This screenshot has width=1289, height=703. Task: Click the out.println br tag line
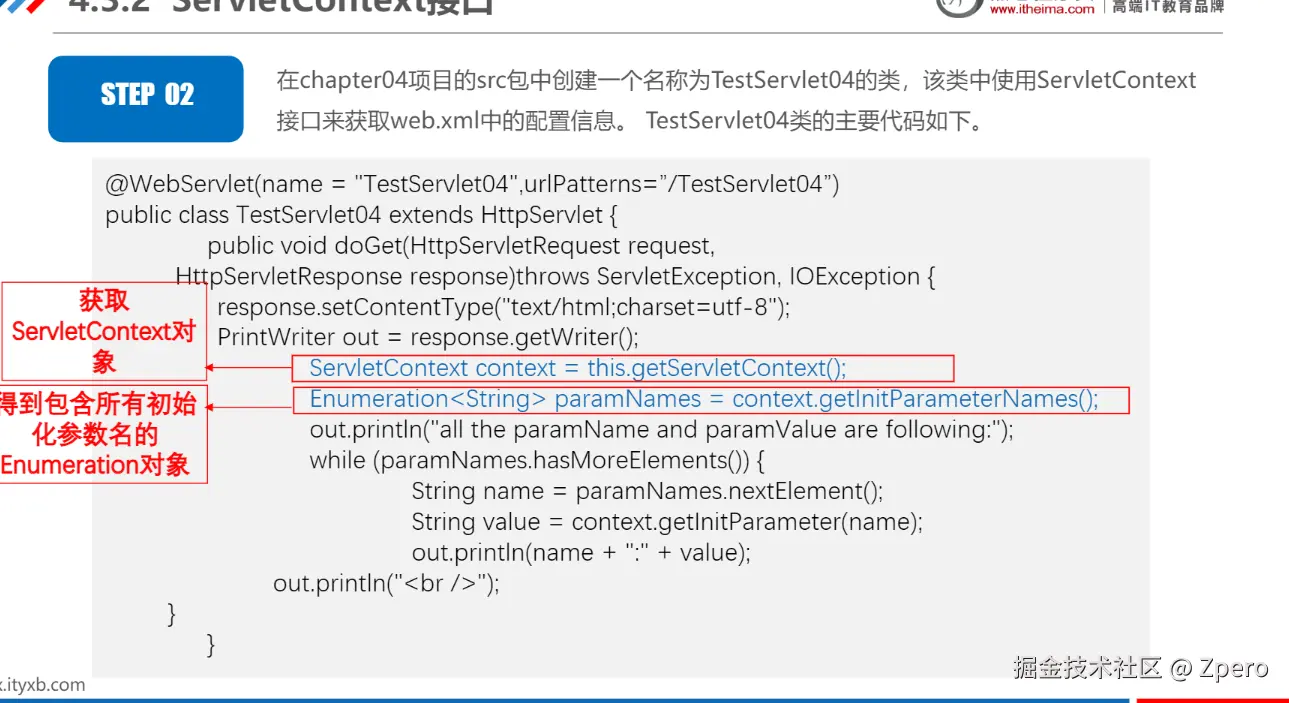click(x=386, y=584)
